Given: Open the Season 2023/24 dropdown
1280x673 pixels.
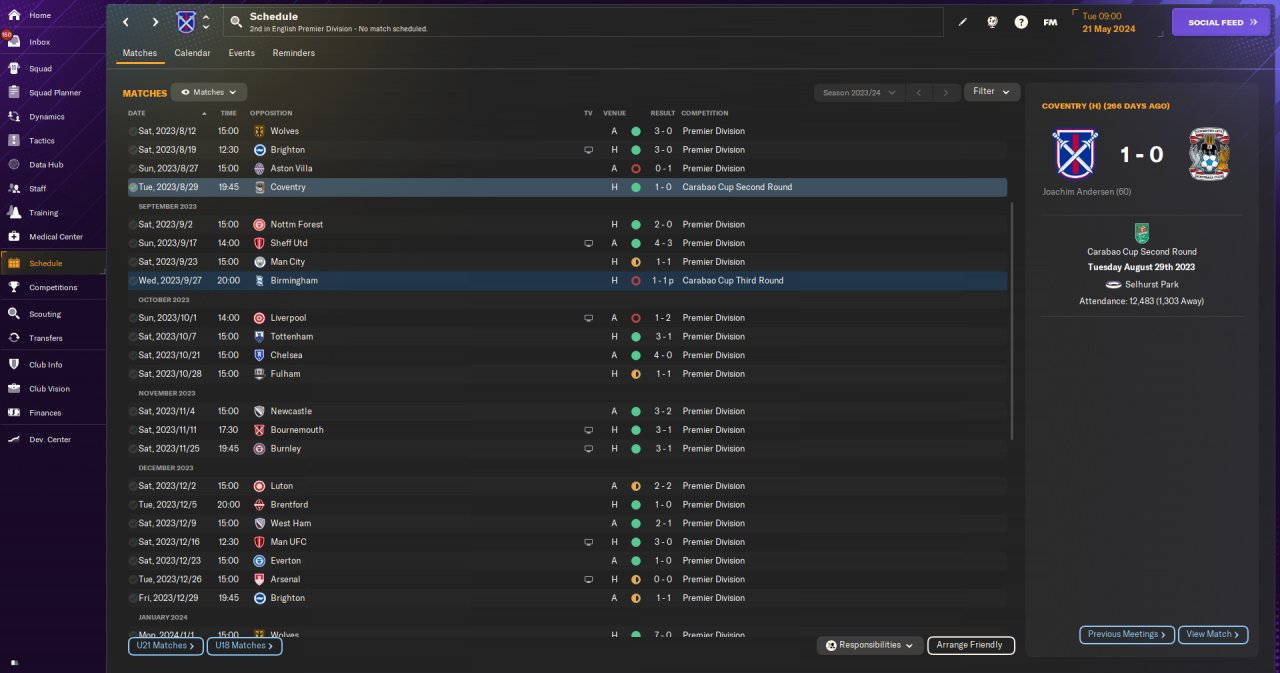Looking at the screenshot, I should (x=858, y=92).
